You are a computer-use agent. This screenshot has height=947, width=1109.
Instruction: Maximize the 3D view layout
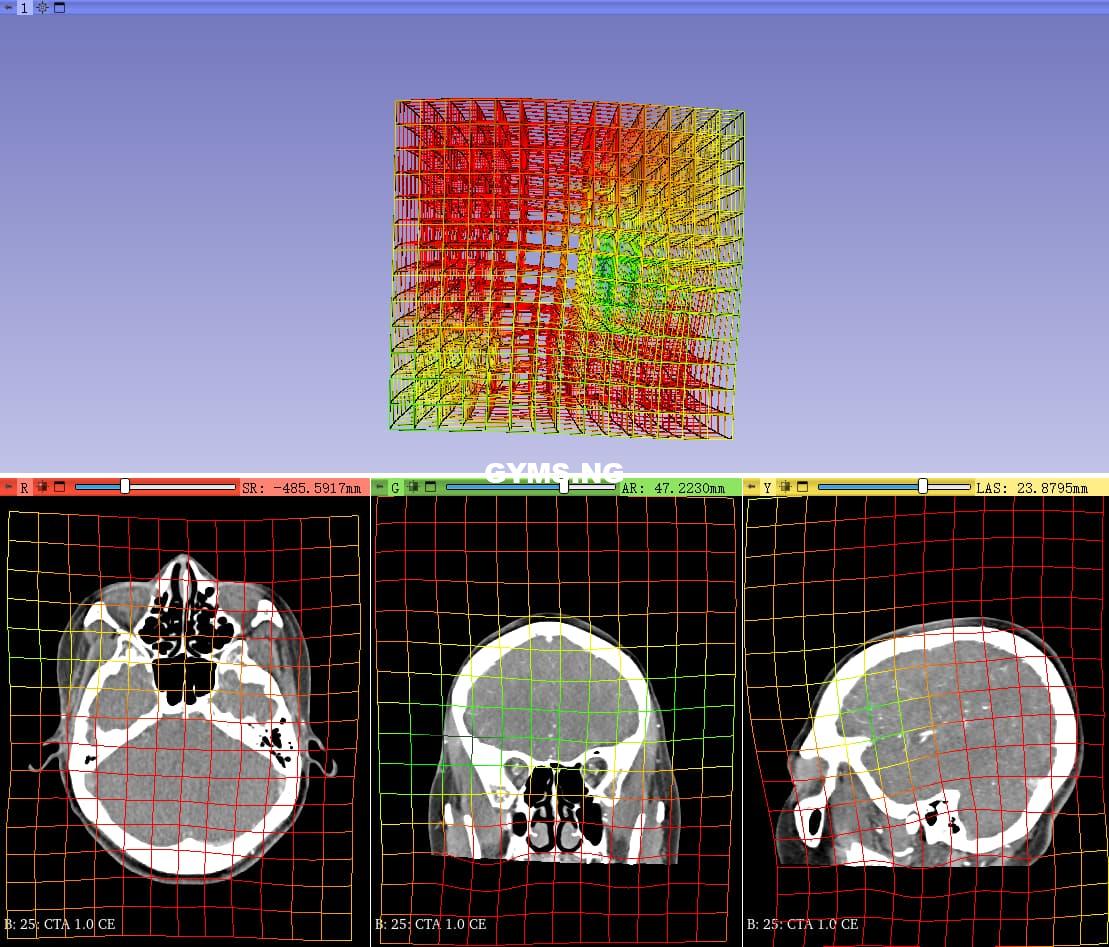tap(59, 7)
